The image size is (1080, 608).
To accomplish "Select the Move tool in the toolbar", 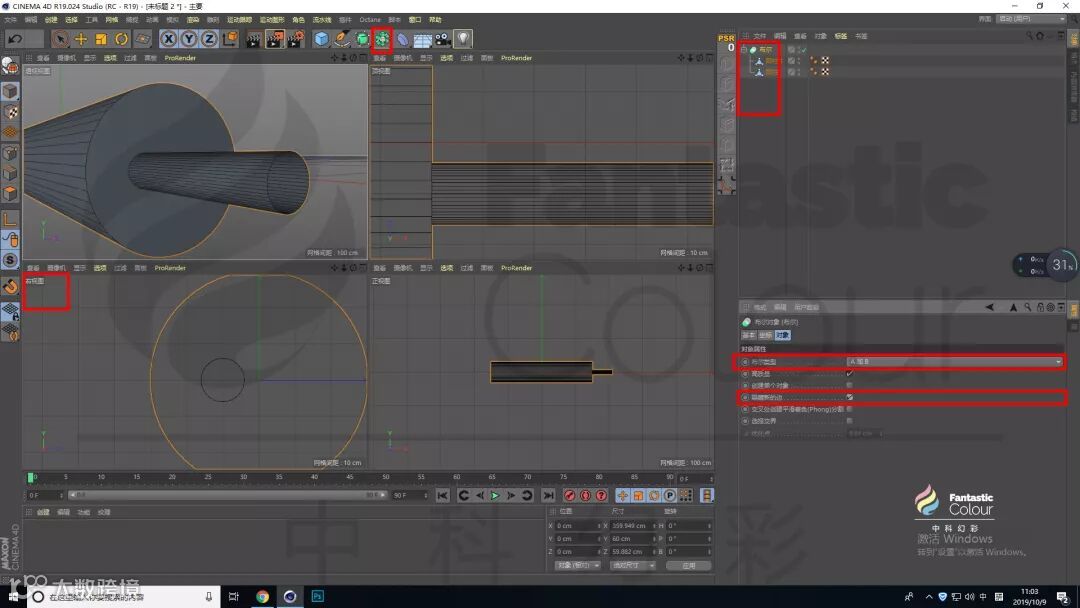I will click(x=81, y=39).
